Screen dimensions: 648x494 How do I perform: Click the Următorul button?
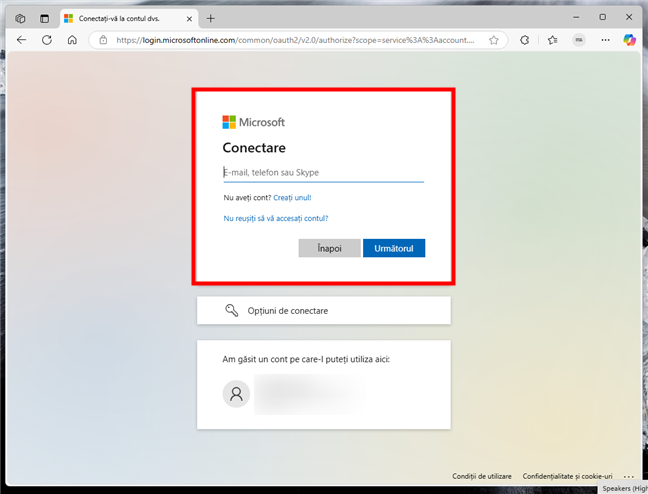click(394, 248)
